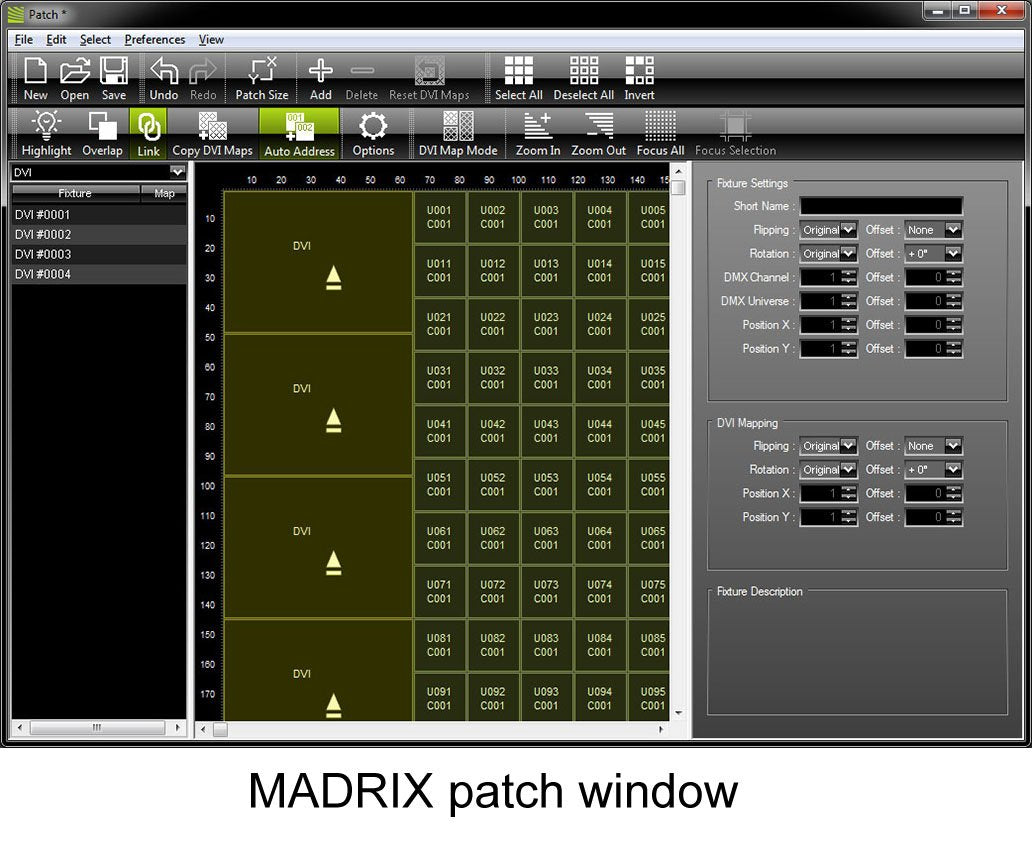Click the patch grid vertical scrollbar thumb
The image size is (1032, 845).
[679, 188]
